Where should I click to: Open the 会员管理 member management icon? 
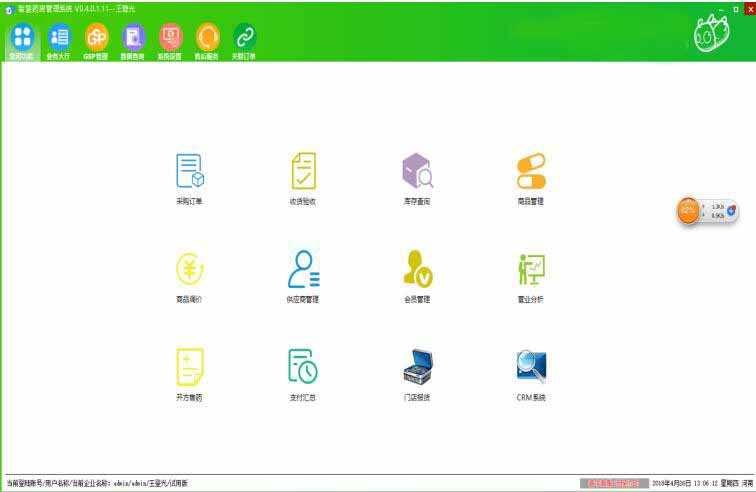pos(418,269)
